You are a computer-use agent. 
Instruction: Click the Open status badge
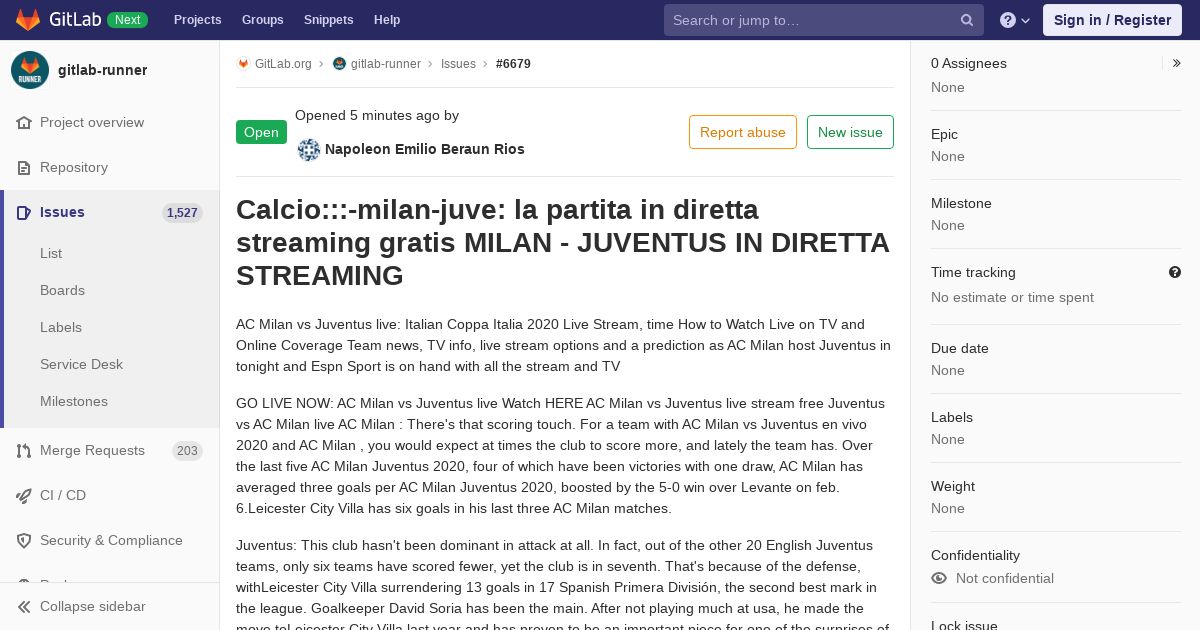click(261, 132)
